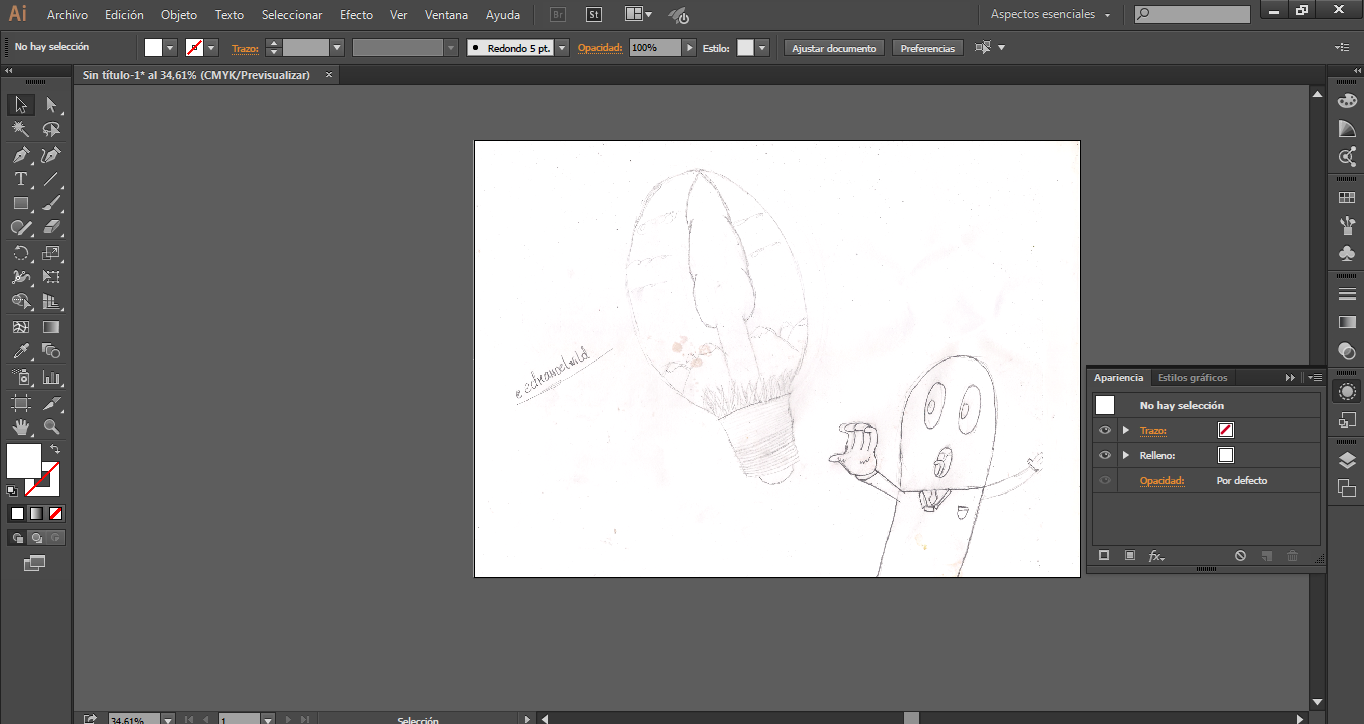1364x724 pixels.
Task: Select the Rectangle tool
Action: click(x=20, y=204)
